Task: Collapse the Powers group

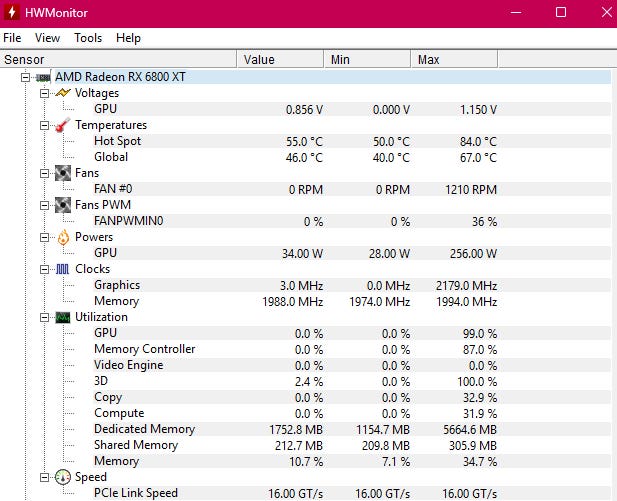Action: 44,237
